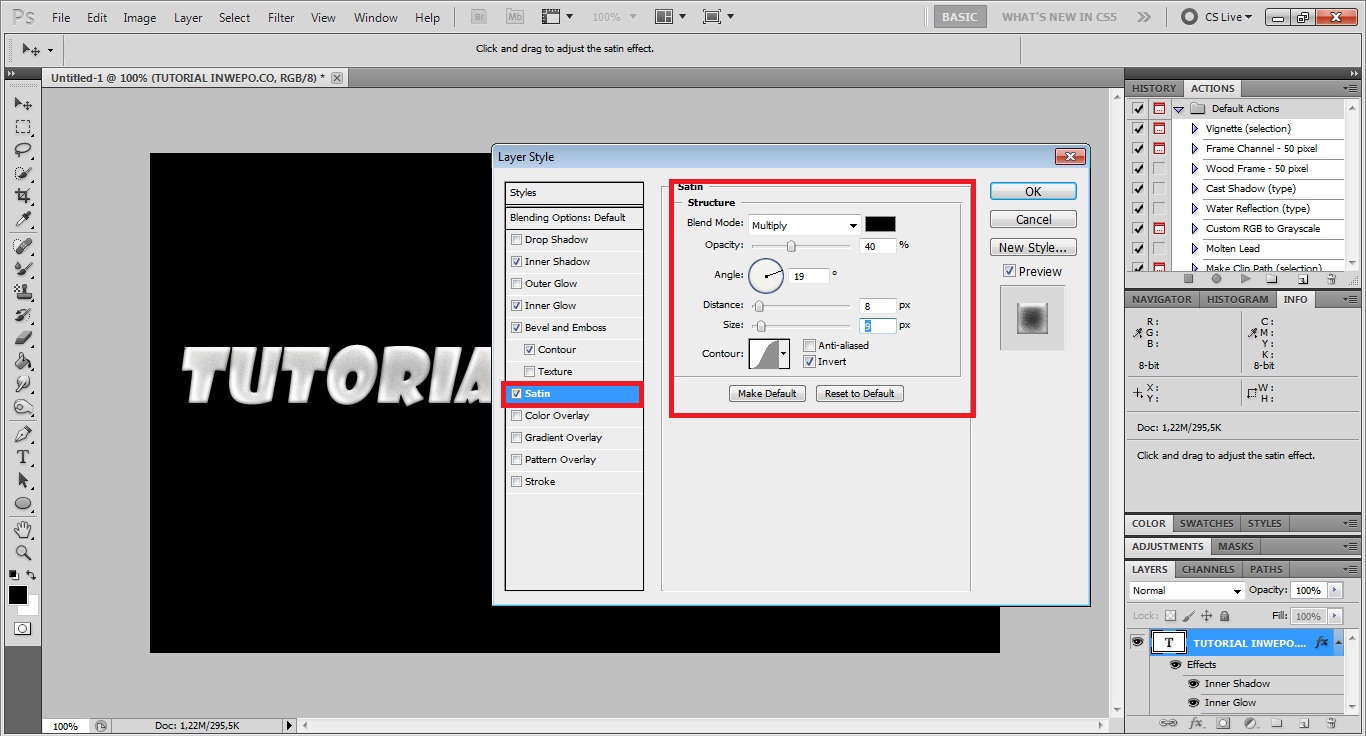Select the Horizontal Type tool
Viewport: 1366px width, 736px height.
(x=23, y=457)
